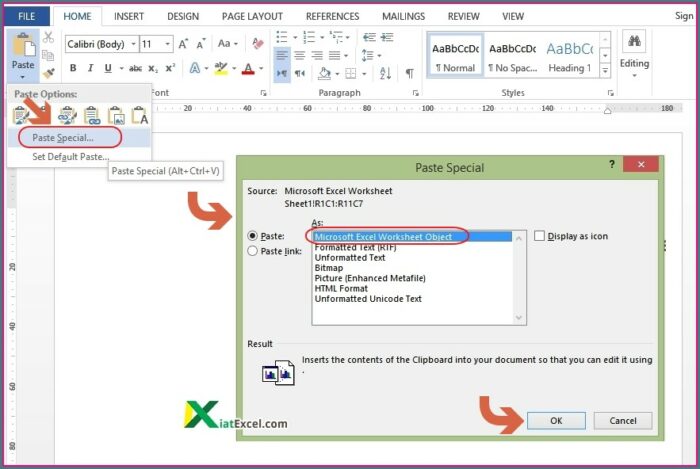700x469 pixels.
Task: Click OK in Paste Special dialog
Action: click(556, 420)
